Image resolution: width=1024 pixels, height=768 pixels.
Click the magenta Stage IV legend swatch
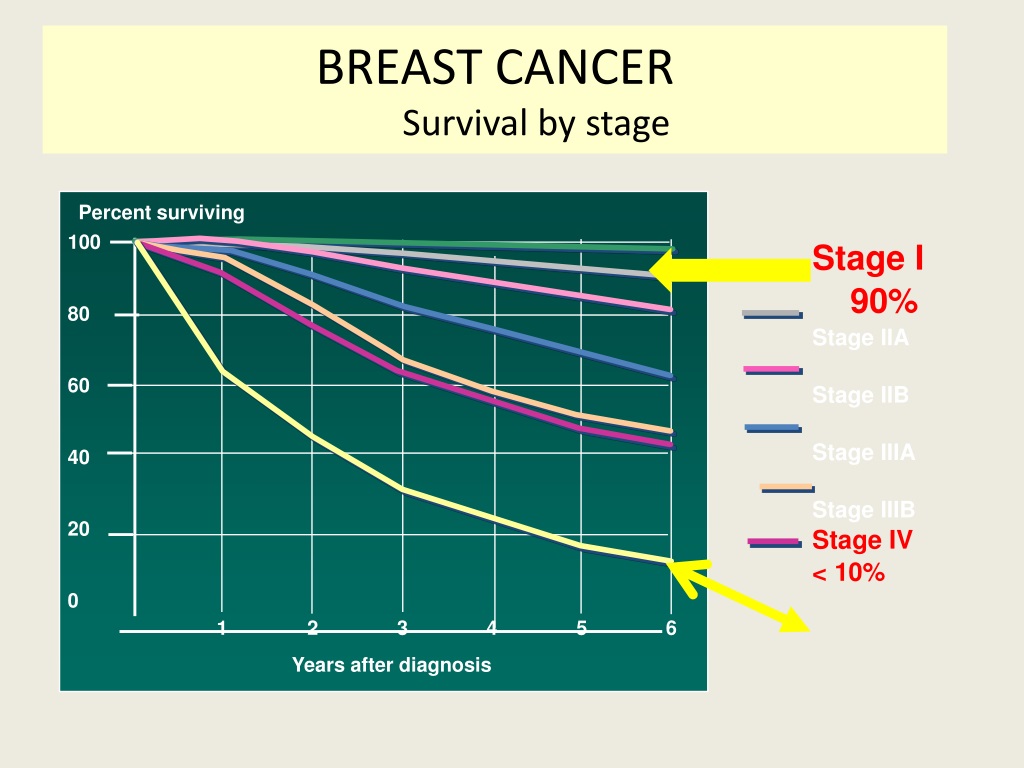click(775, 542)
